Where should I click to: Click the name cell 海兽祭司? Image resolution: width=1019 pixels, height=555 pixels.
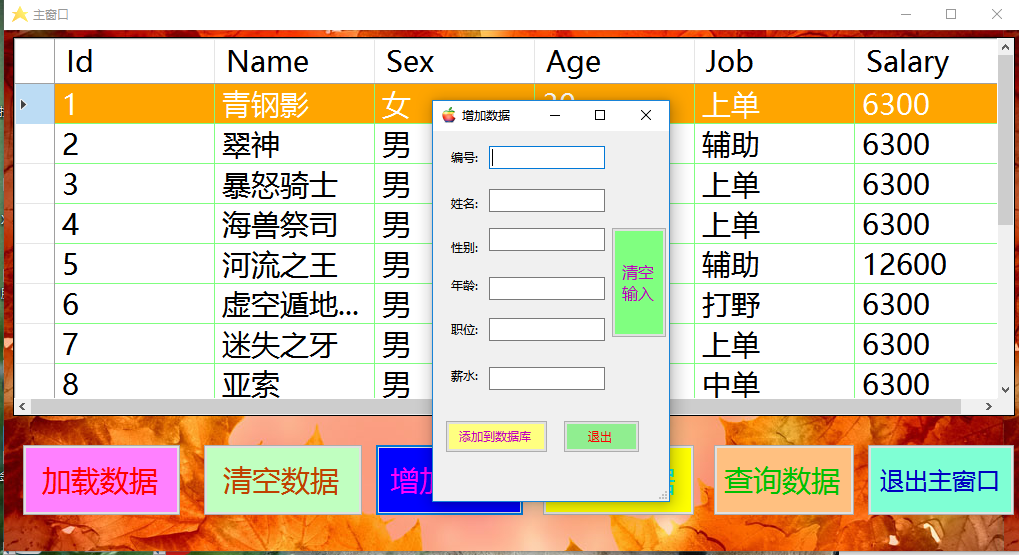294,224
